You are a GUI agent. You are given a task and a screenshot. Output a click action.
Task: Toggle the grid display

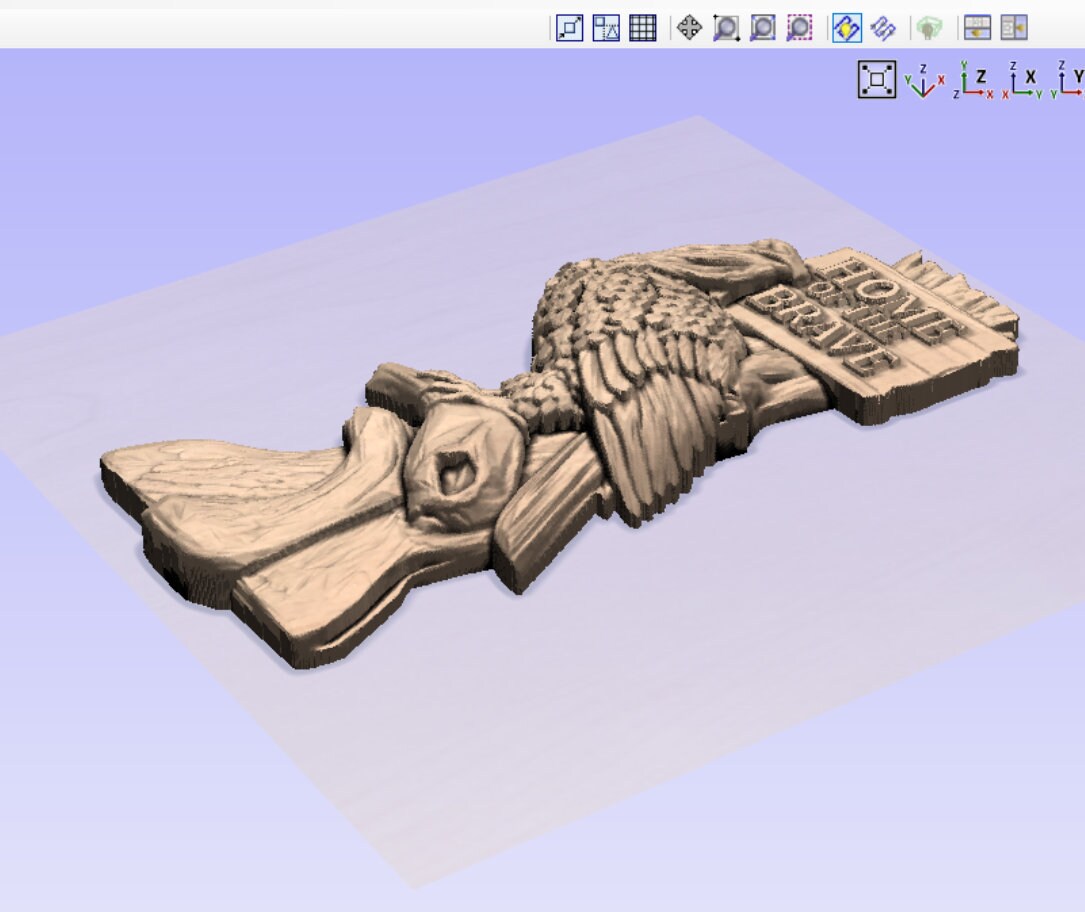(643, 29)
